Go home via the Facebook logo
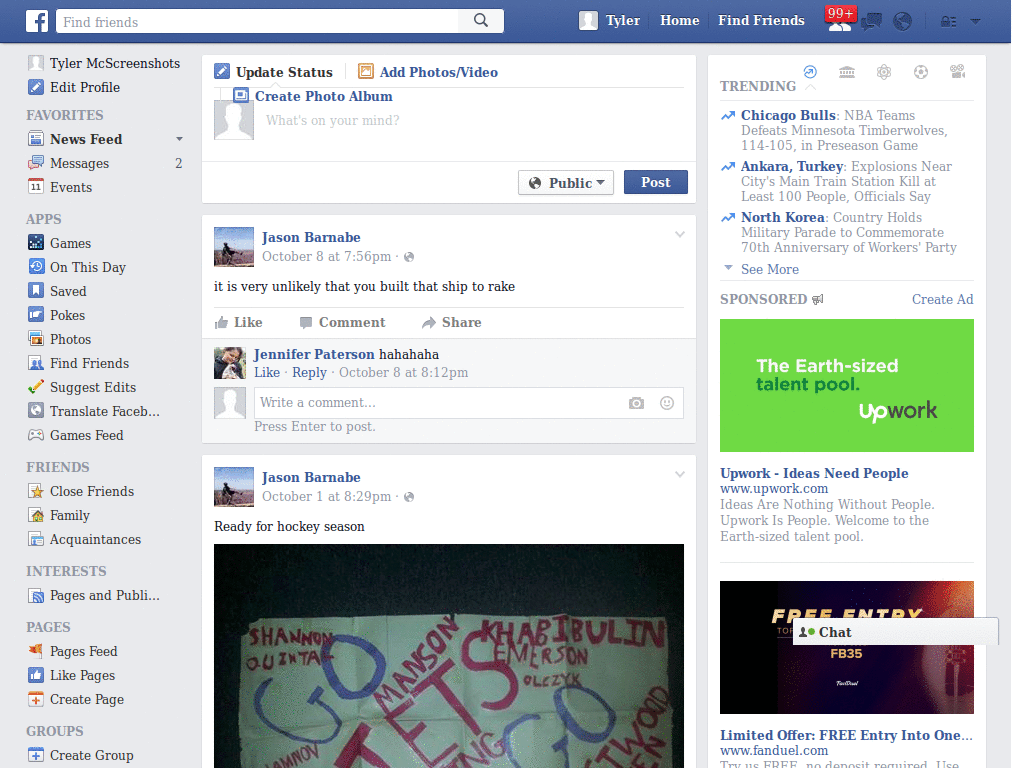 click(x=37, y=20)
